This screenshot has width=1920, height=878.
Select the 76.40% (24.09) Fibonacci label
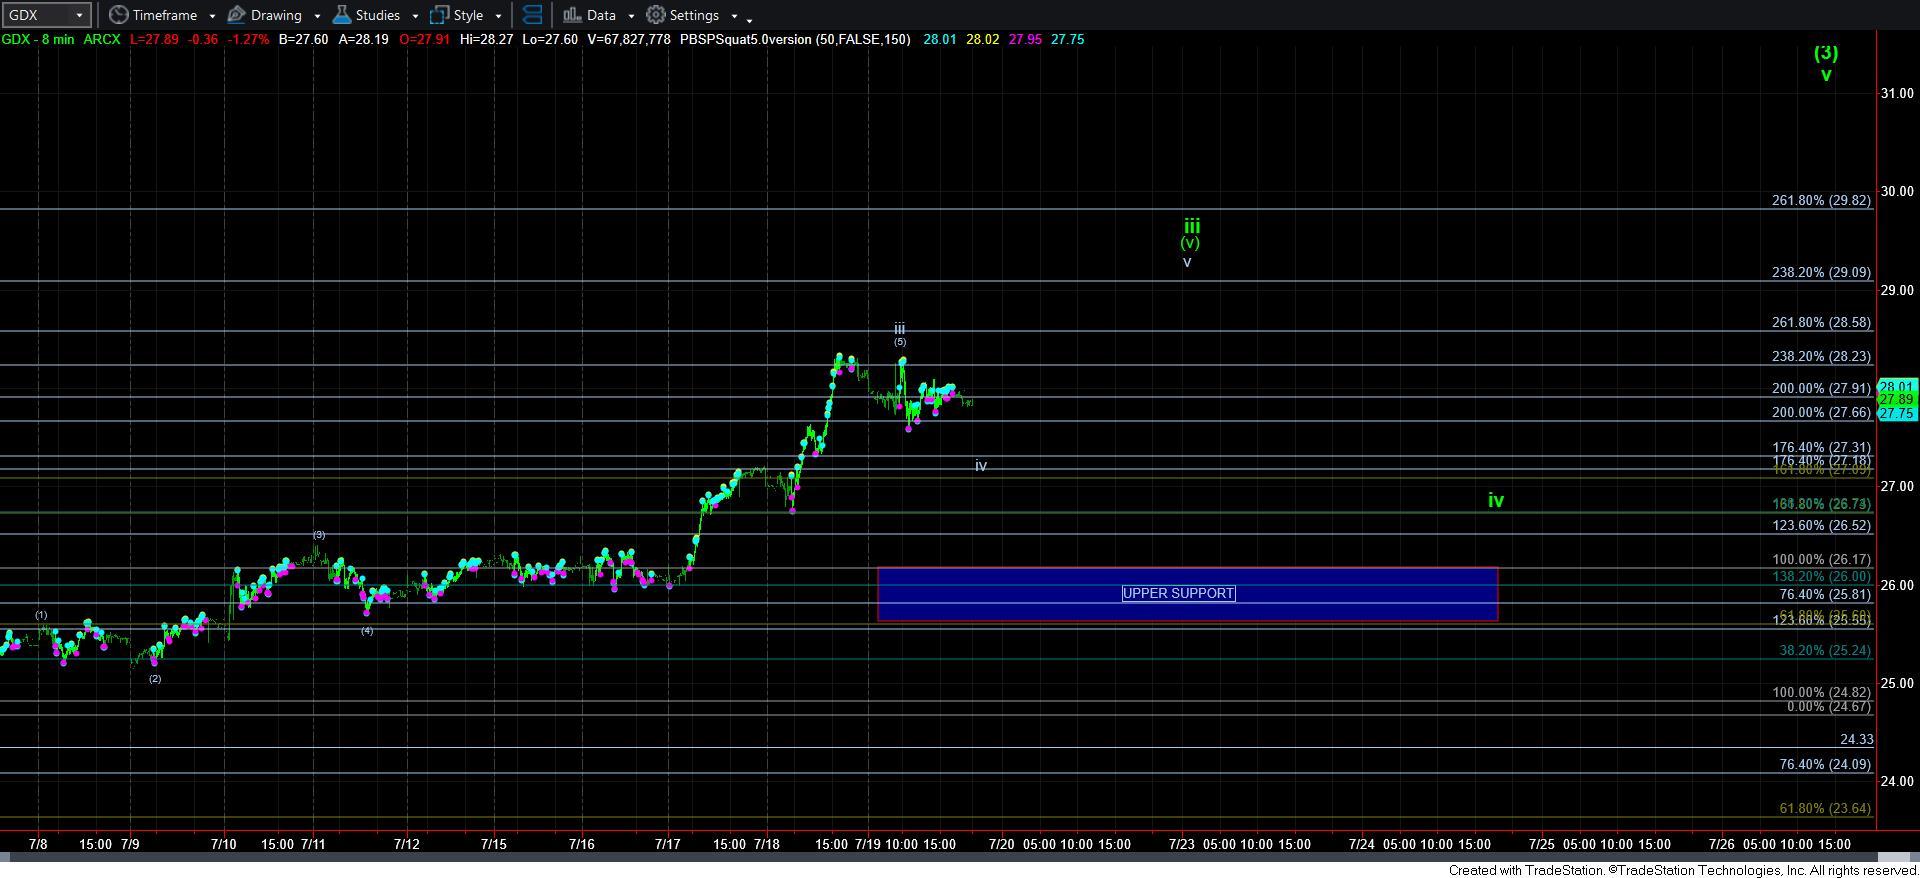click(1825, 764)
